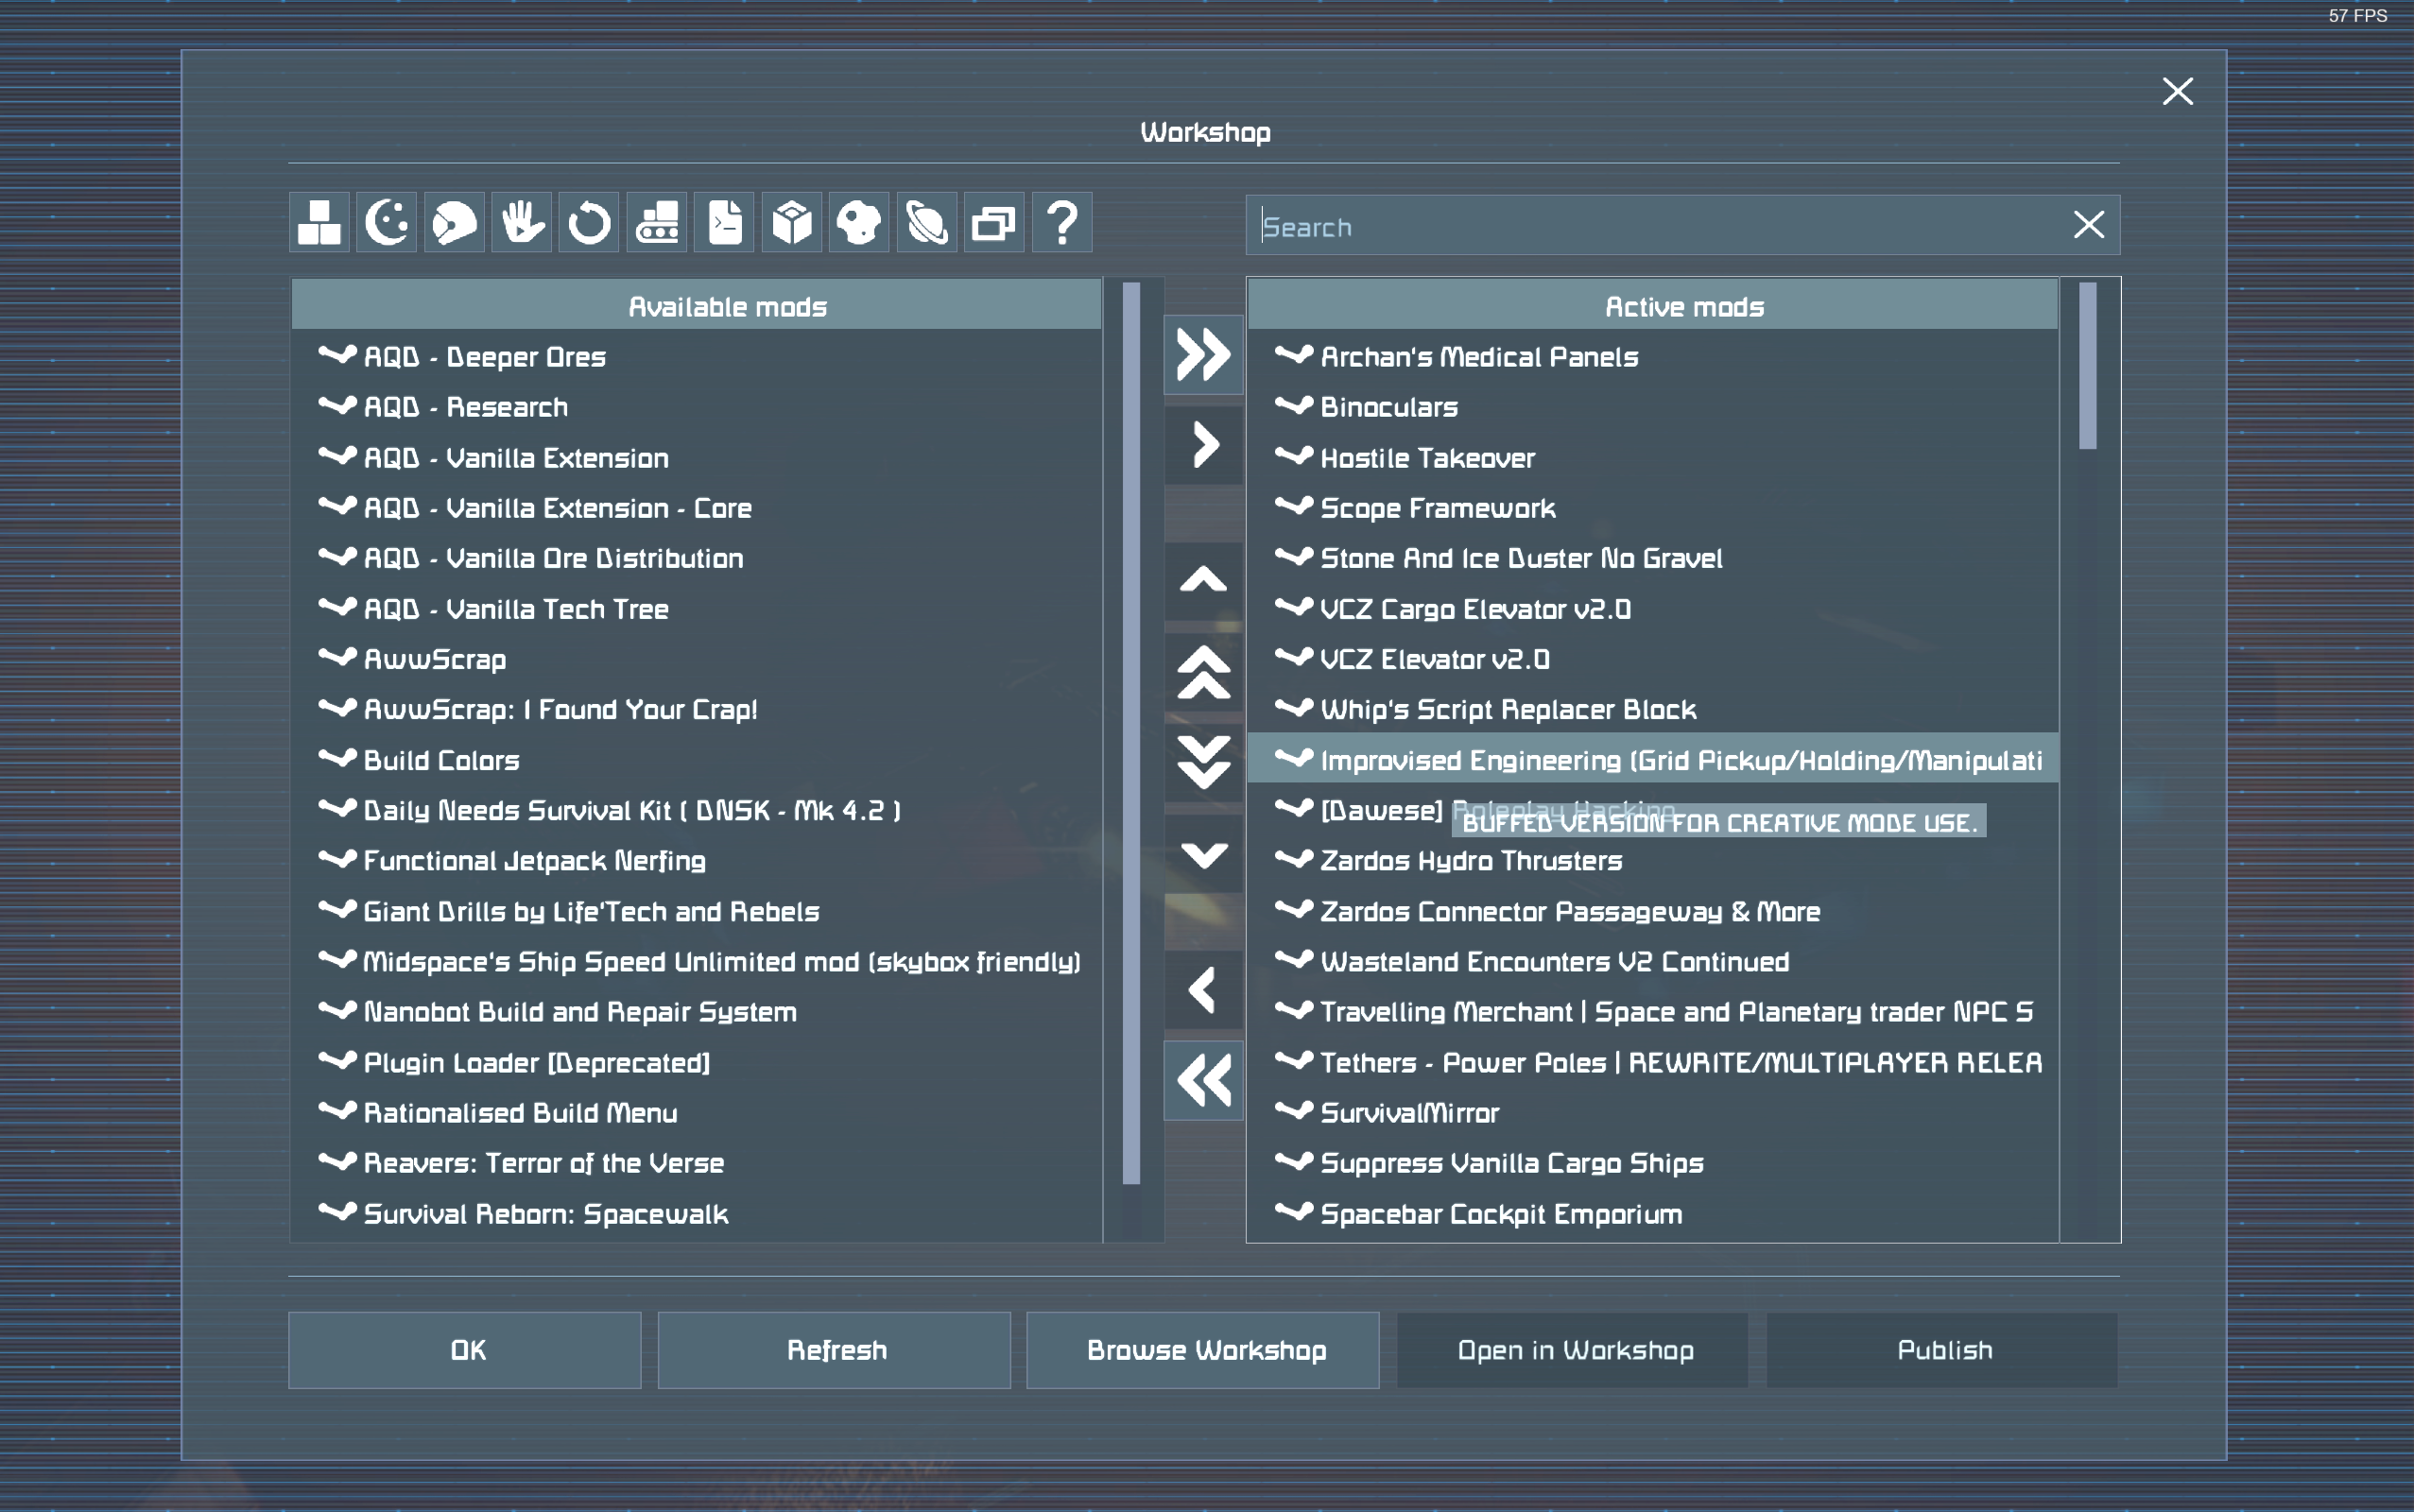
Task: Move selected active mod up one position
Action: coord(1204,581)
